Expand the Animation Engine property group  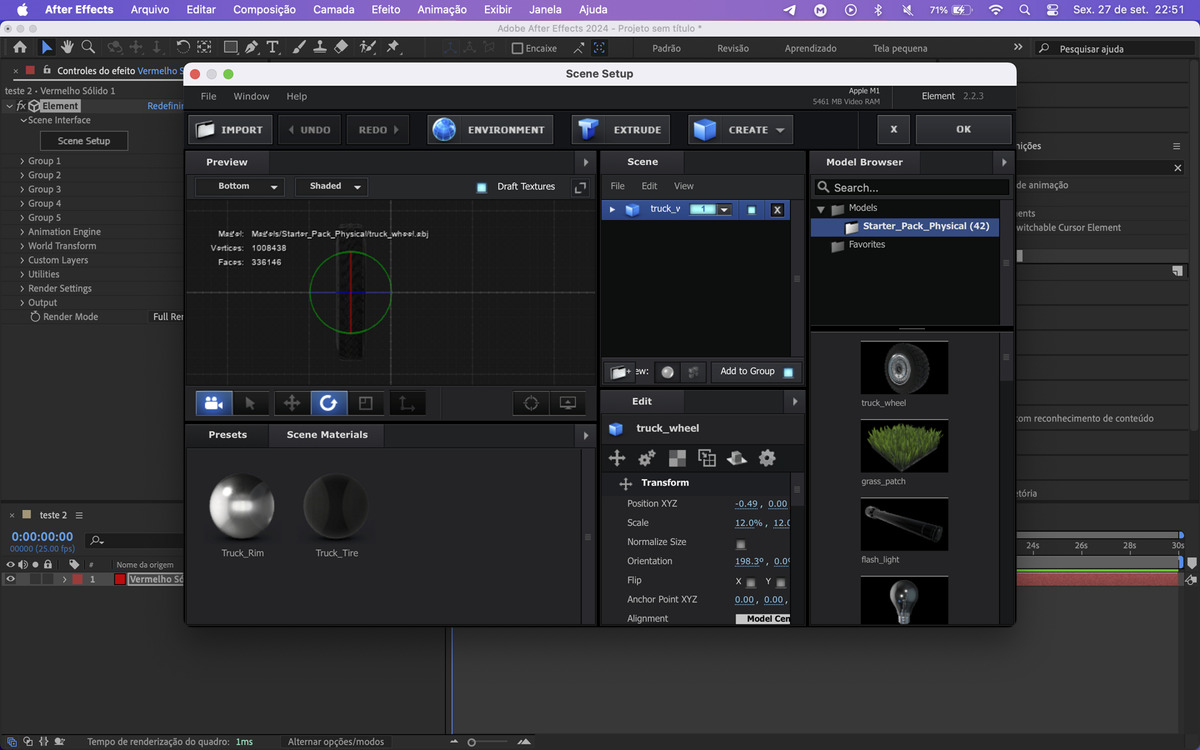click(22, 232)
